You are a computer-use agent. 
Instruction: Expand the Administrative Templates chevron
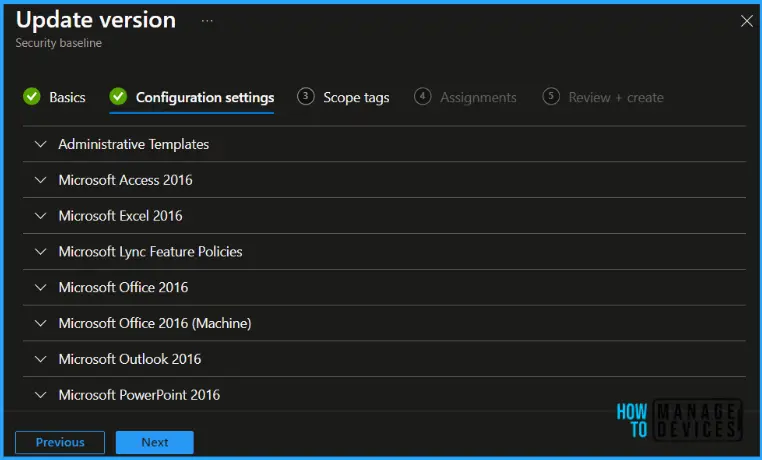(41, 144)
